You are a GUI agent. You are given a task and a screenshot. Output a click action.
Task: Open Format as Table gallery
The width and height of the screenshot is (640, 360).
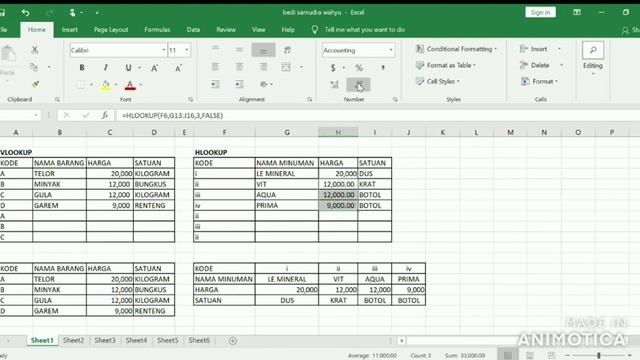pyautogui.click(x=445, y=65)
